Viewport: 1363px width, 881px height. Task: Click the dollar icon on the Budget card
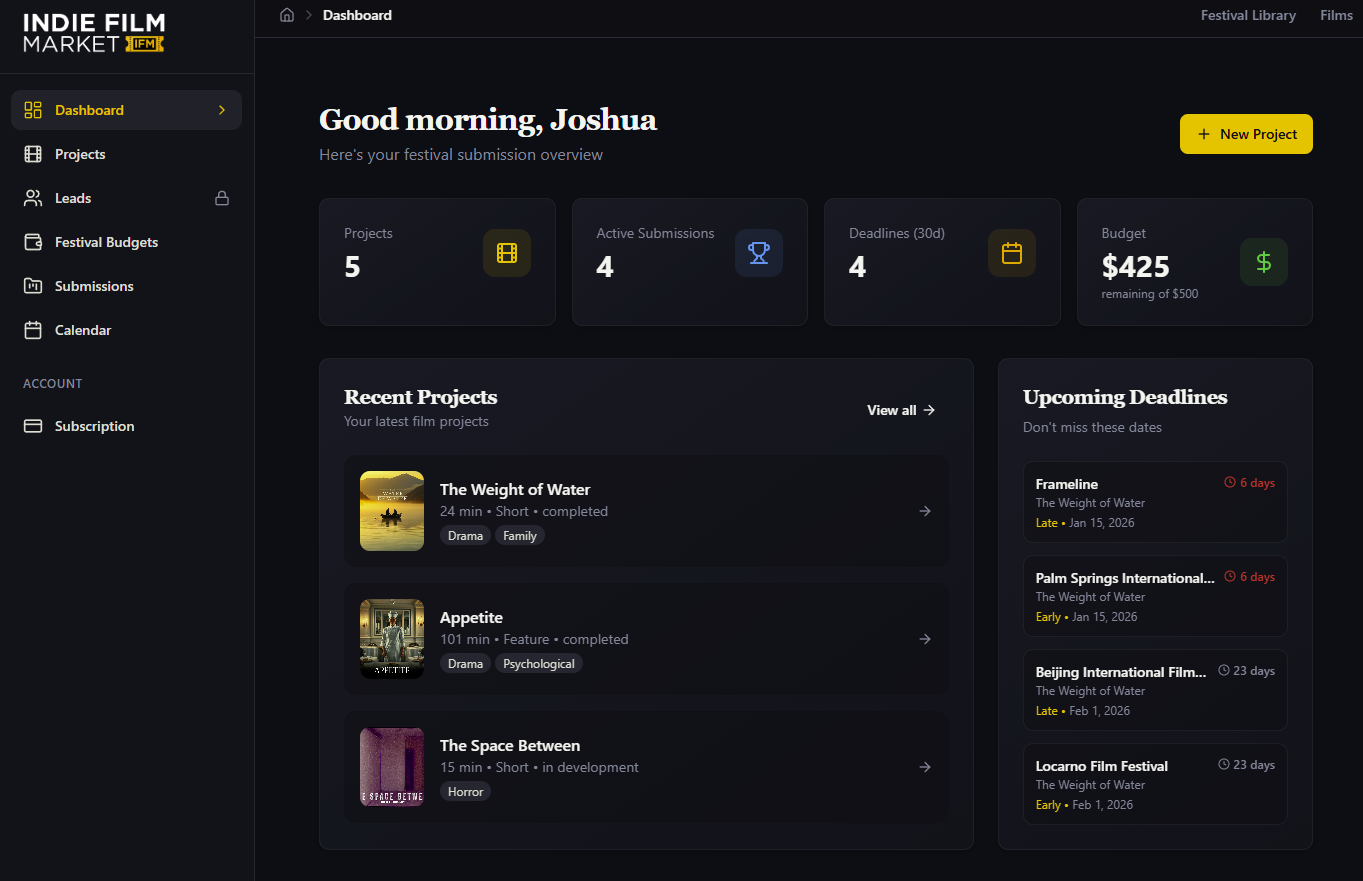(x=1264, y=262)
